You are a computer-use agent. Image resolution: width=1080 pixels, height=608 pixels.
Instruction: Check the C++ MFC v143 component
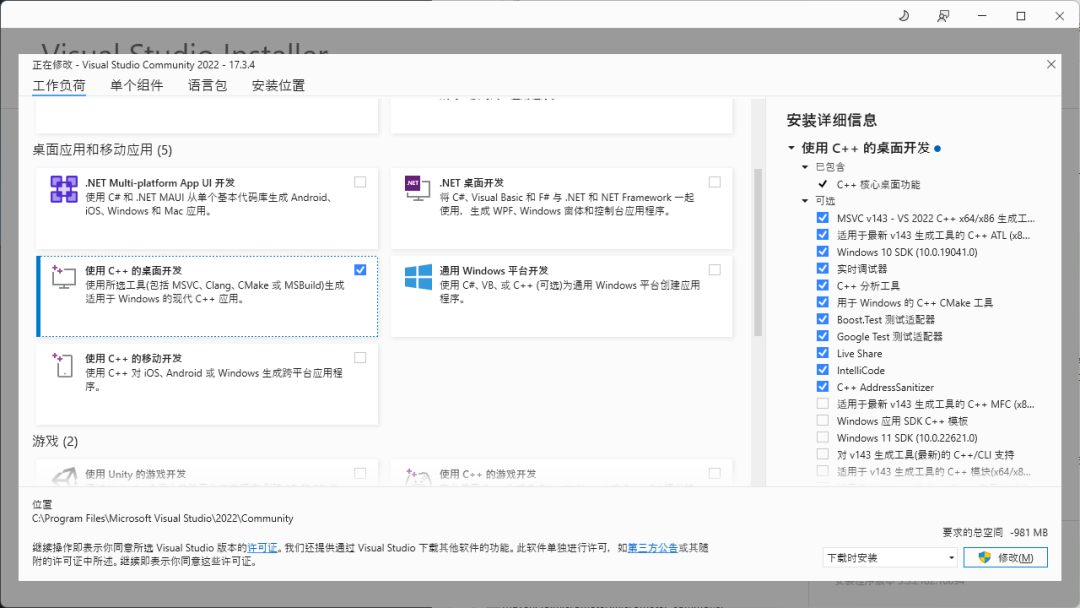coord(822,403)
